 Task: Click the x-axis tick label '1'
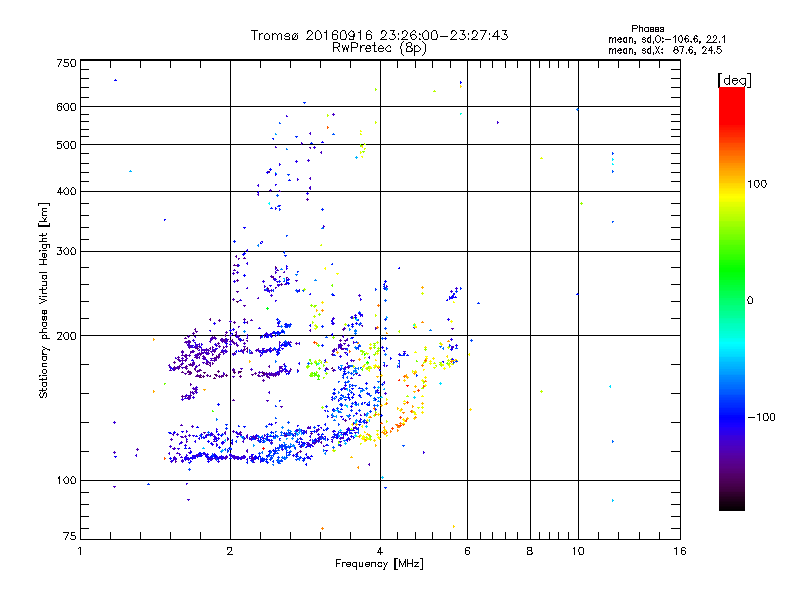point(80,551)
